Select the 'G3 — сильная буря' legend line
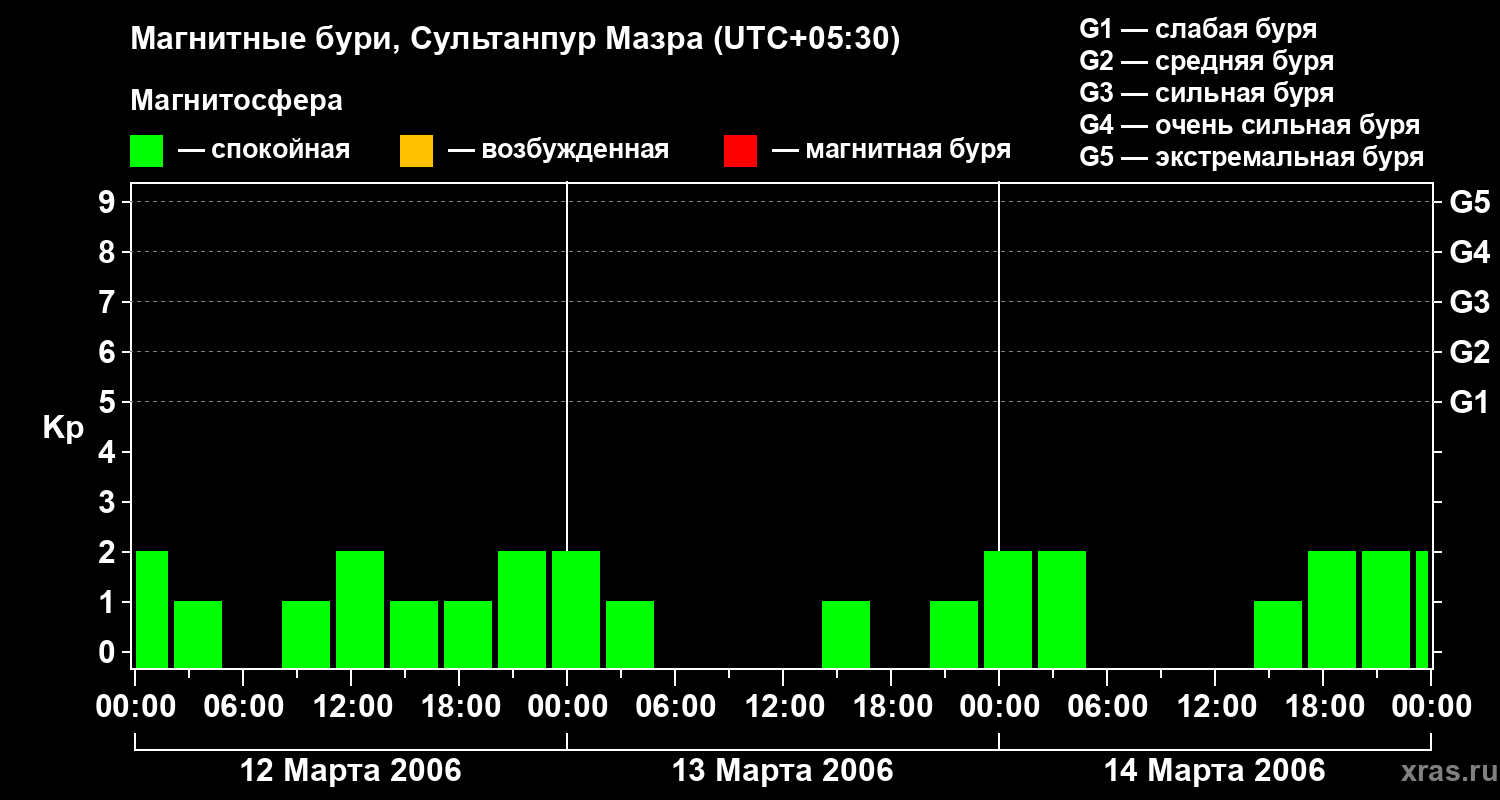Viewport: 1500px width, 800px height. [1207, 93]
